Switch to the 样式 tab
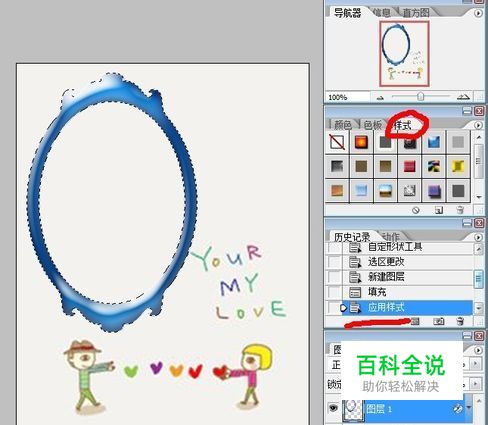Image resolution: width=488 pixels, height=425 pixels. tap(403, 125)
